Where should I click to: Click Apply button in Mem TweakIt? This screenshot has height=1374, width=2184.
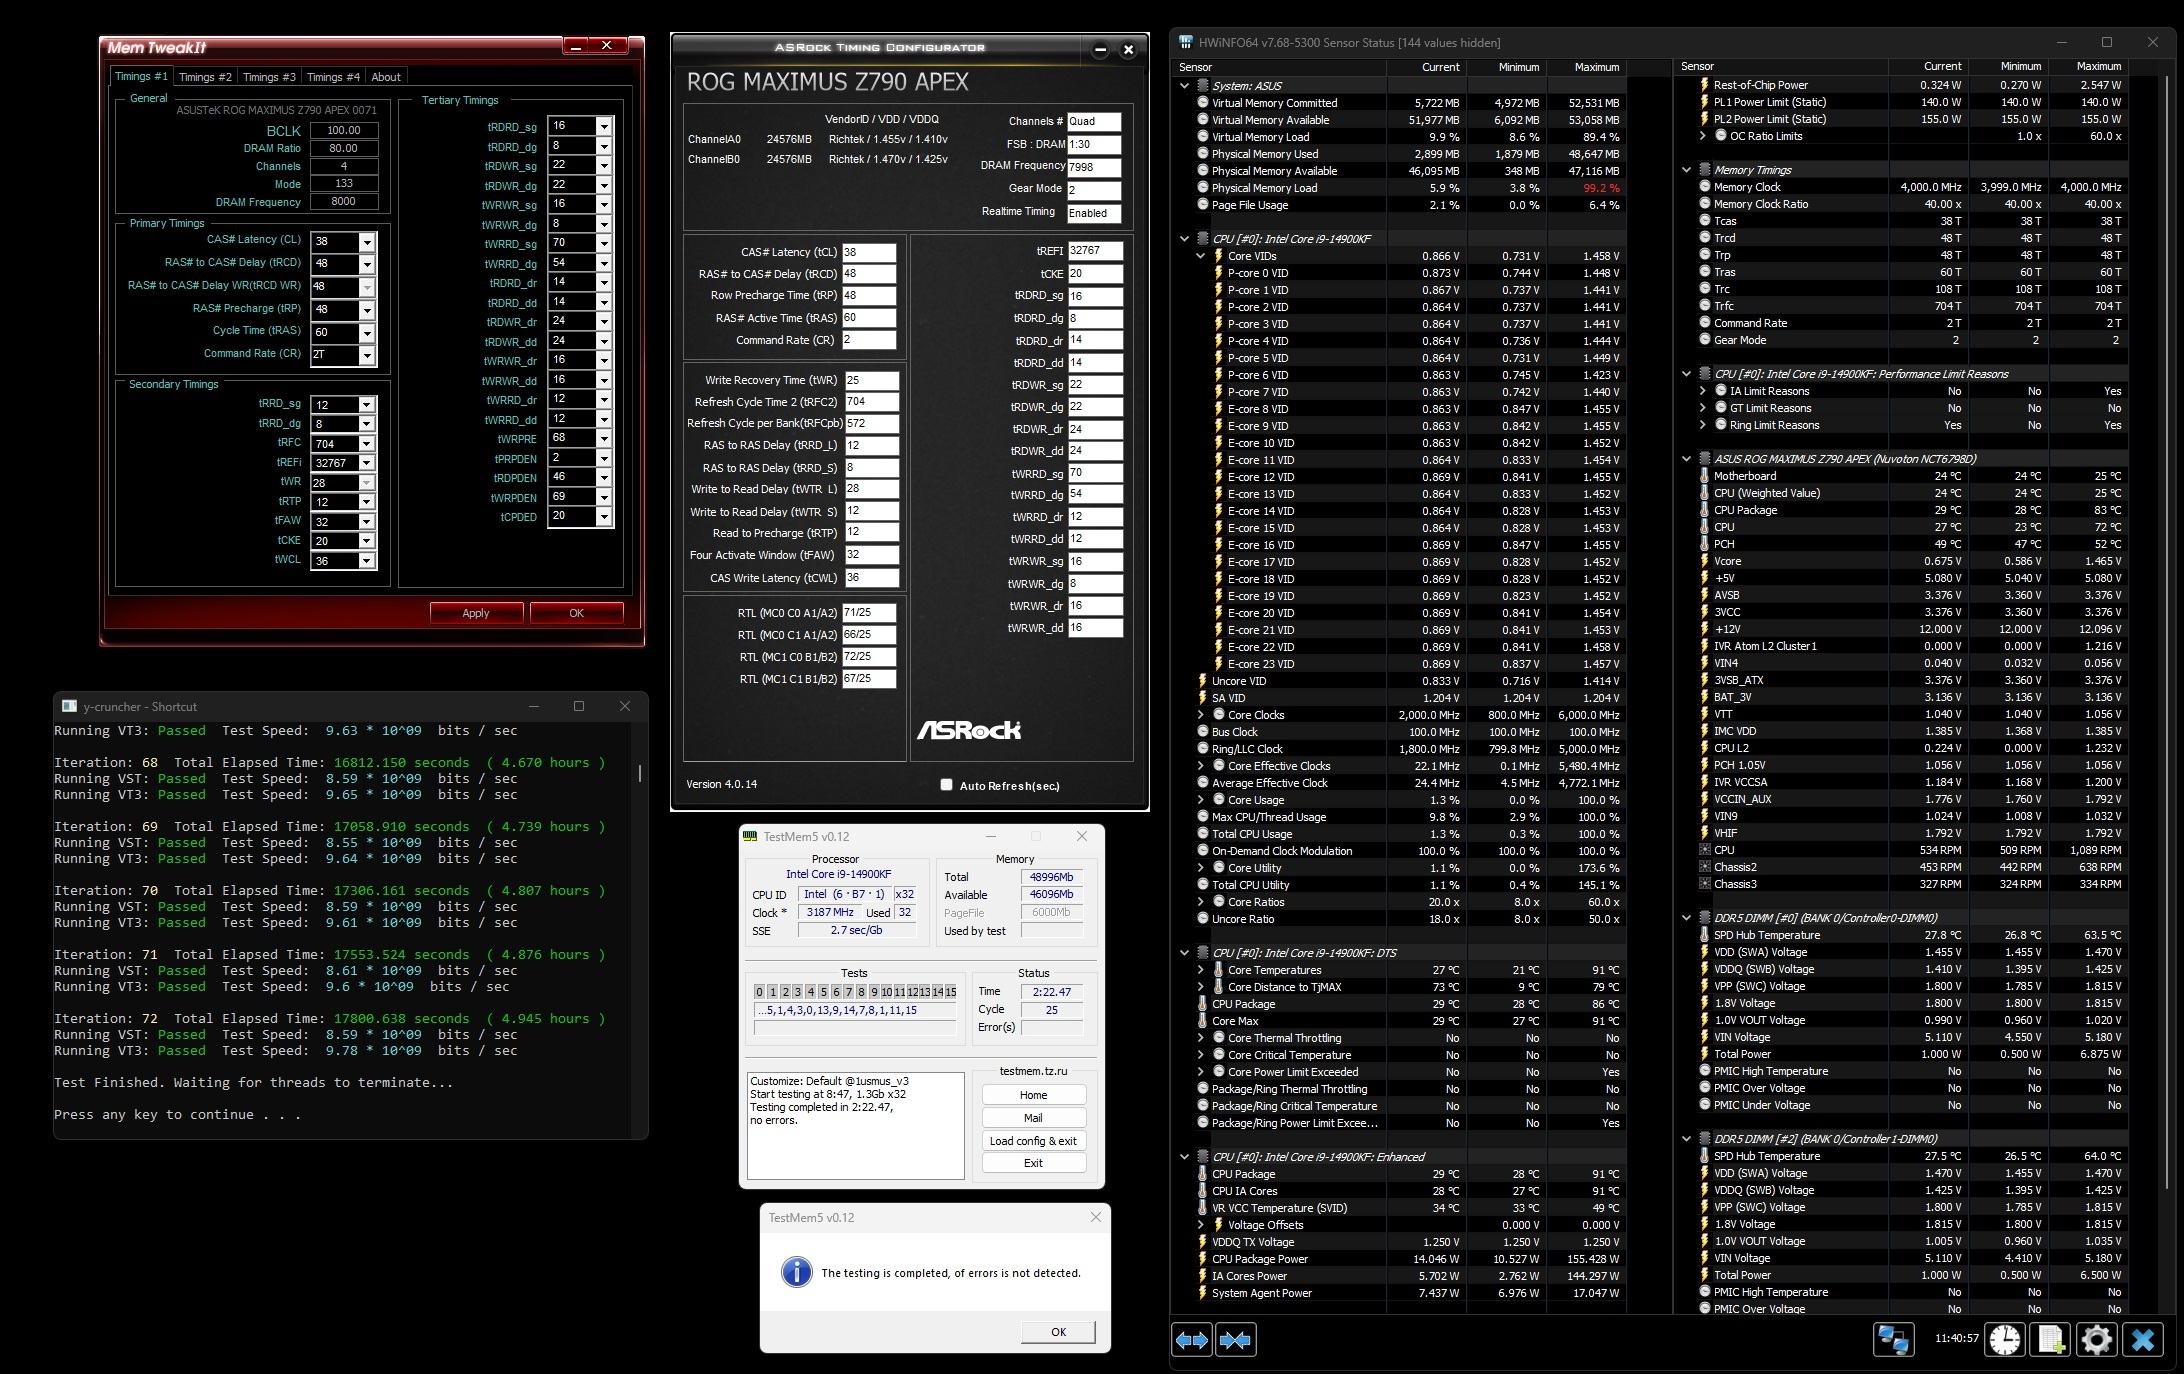(476, 613)
